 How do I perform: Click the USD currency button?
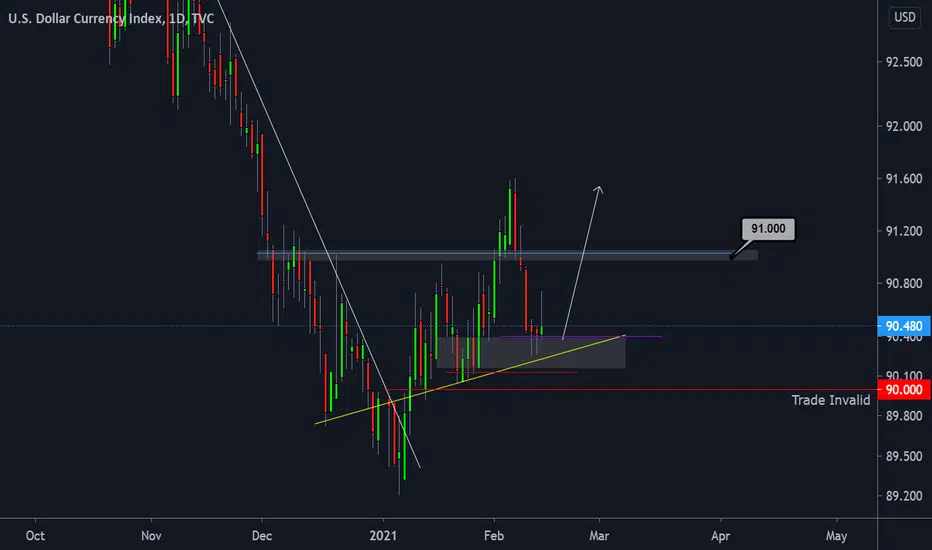pos(905,17)
